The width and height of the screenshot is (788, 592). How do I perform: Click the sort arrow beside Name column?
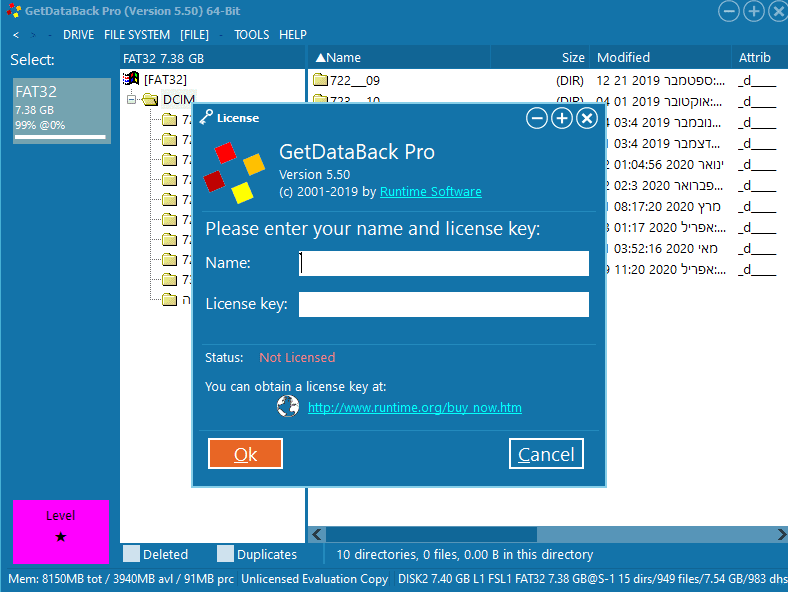point(321,57)
